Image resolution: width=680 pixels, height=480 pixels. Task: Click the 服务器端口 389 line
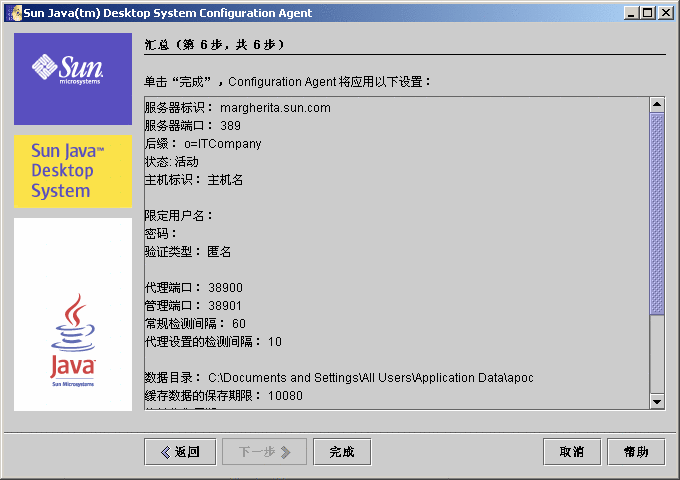(x=193, y=126)
